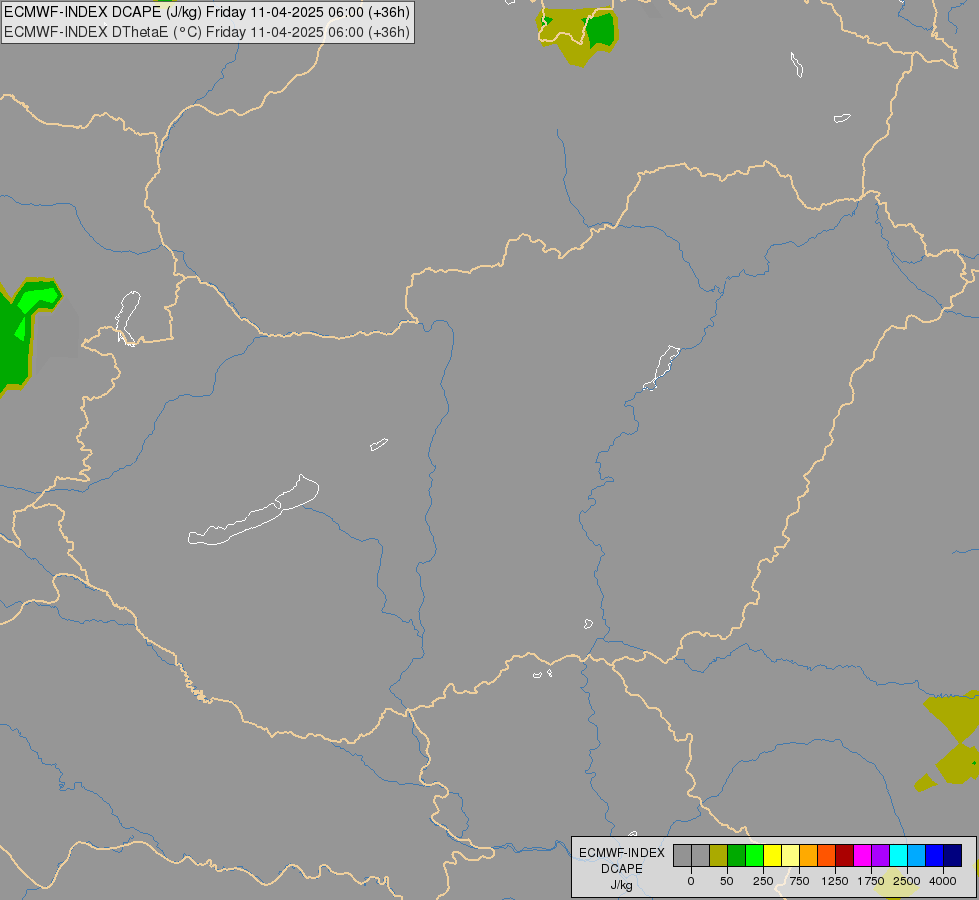Select the bright yellow legend swatch

click(772, 856)
